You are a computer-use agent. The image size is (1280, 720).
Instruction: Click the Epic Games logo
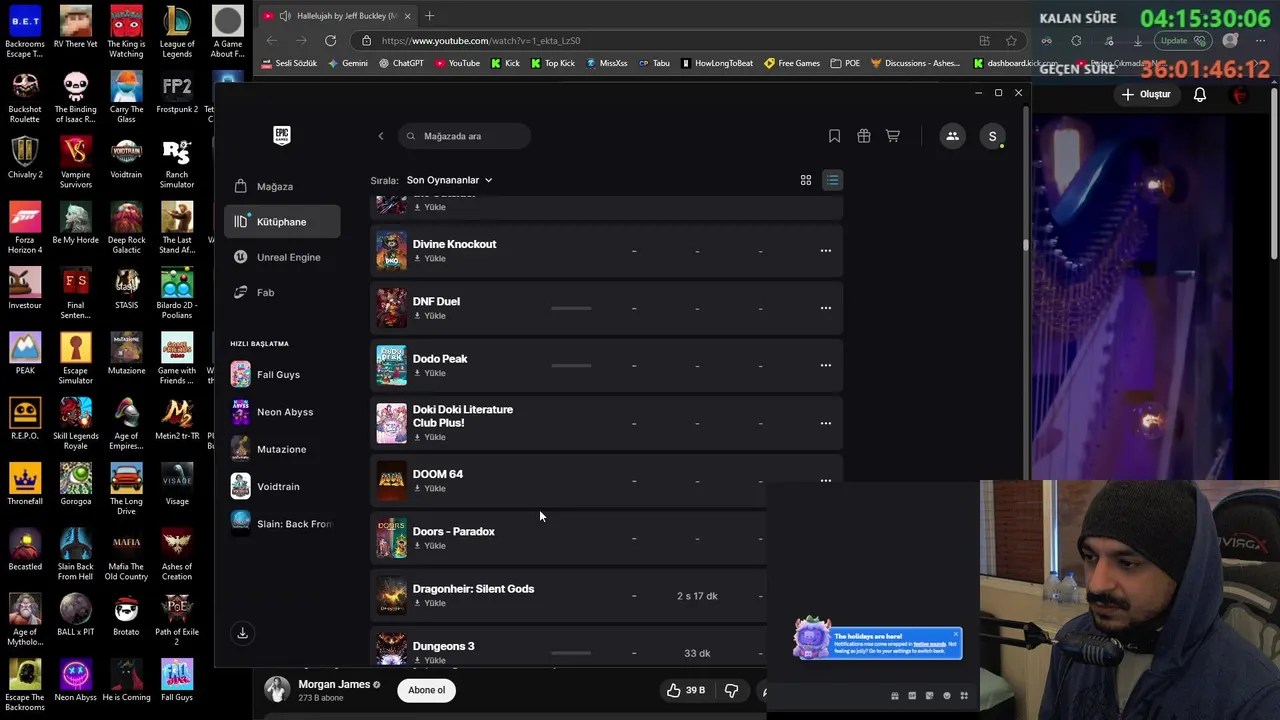[x=282, y=136]
